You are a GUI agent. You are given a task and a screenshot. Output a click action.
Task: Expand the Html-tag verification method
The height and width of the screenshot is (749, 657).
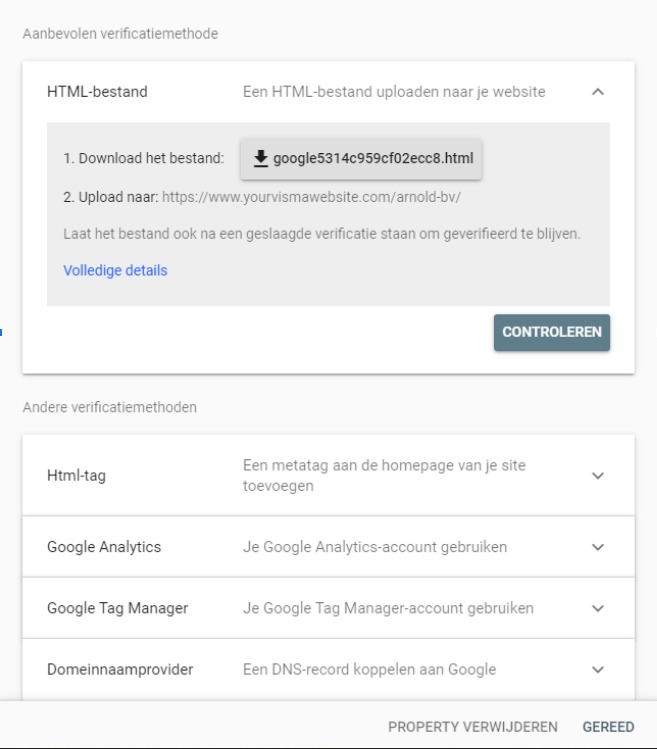[x=598, y=476]
